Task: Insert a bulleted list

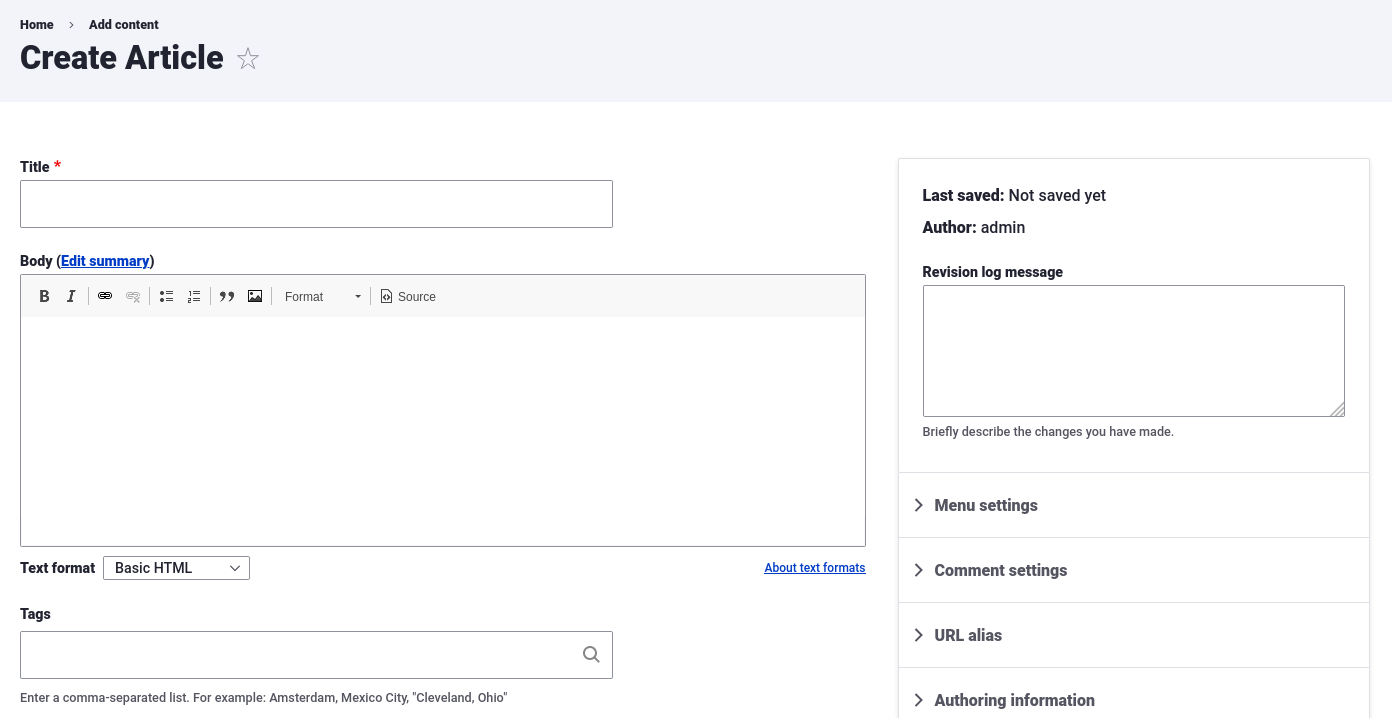Action: pos(166,296)
